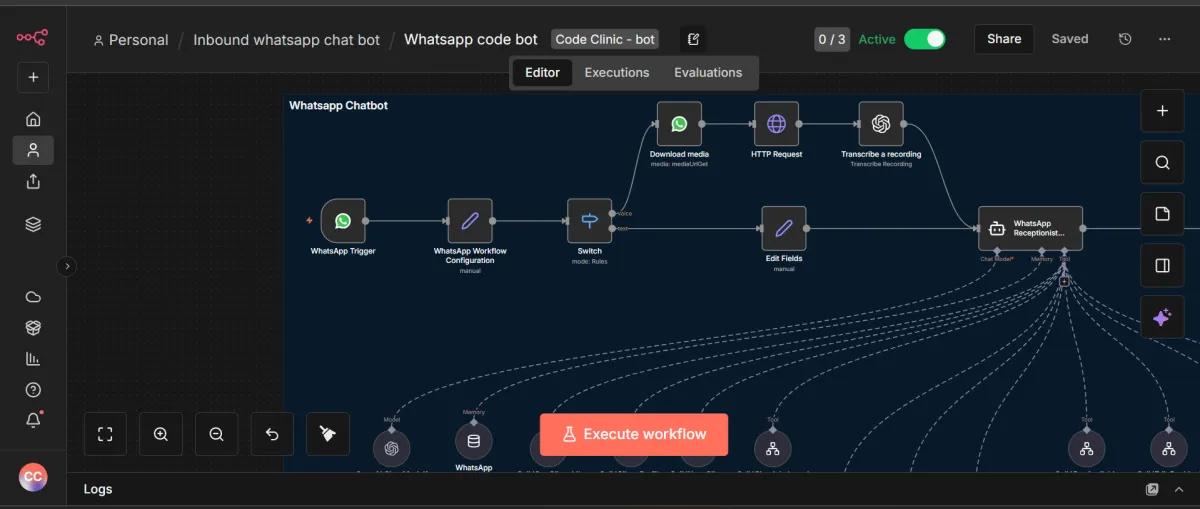Toggle the workflow Active switch off
The image size is (1200, 509).
[924, 39]
